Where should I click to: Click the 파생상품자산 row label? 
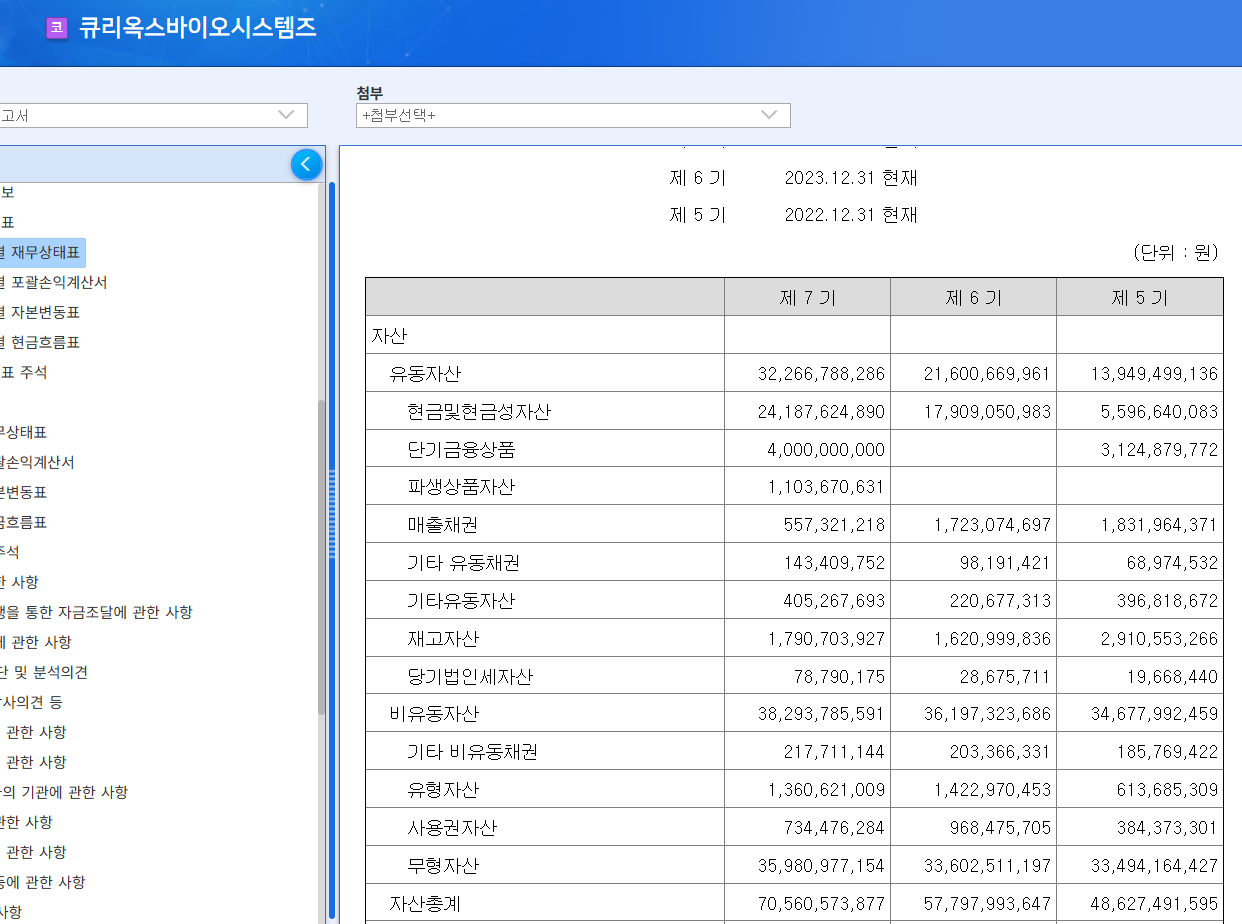pyautogui.click(x=461, y=487)
